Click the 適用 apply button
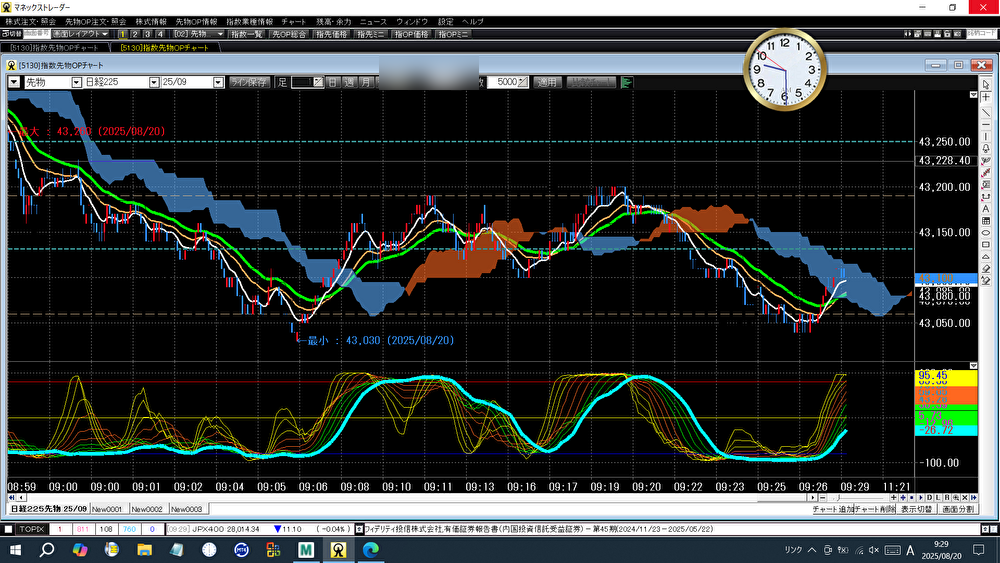Image resolution: width=1000 pixels, height=563 pixels. click(x=547, y=82)
